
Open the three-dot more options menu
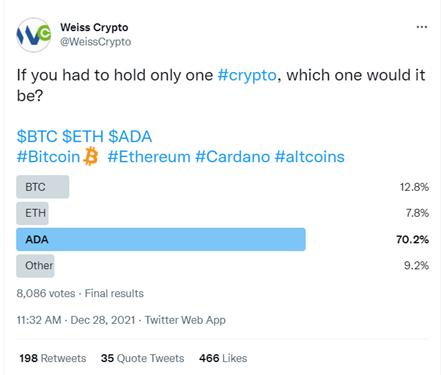pyautogui.click(x=422, y=27)
